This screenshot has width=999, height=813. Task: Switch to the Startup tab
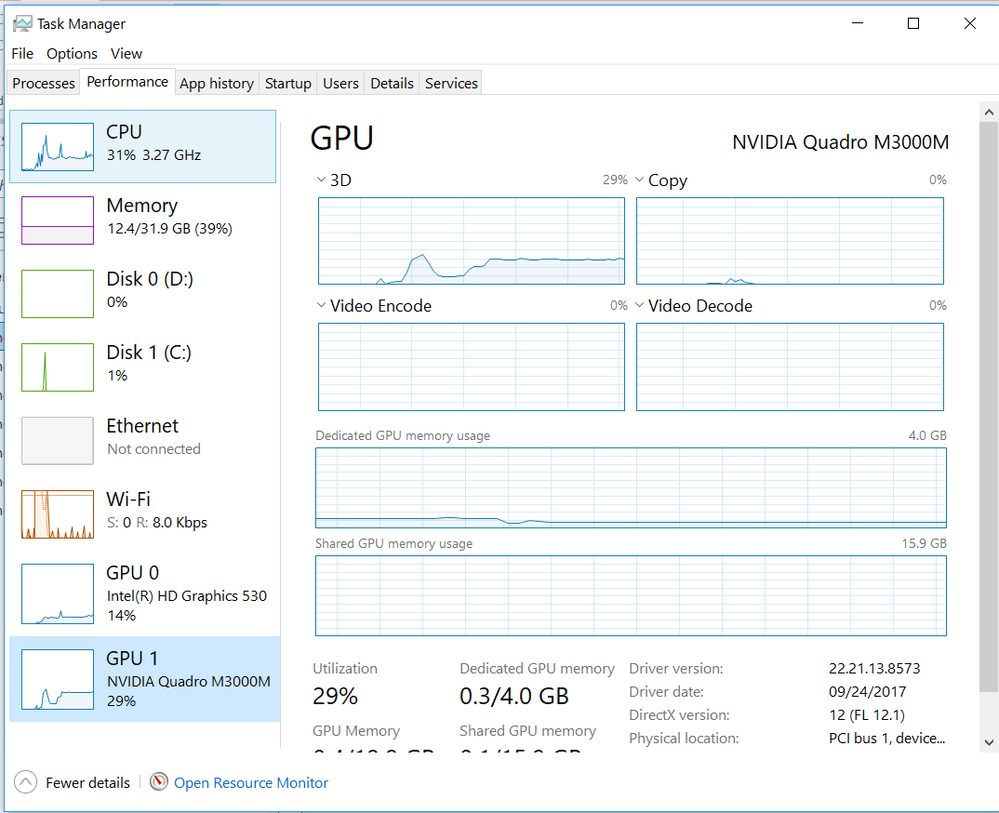[288, 83]
